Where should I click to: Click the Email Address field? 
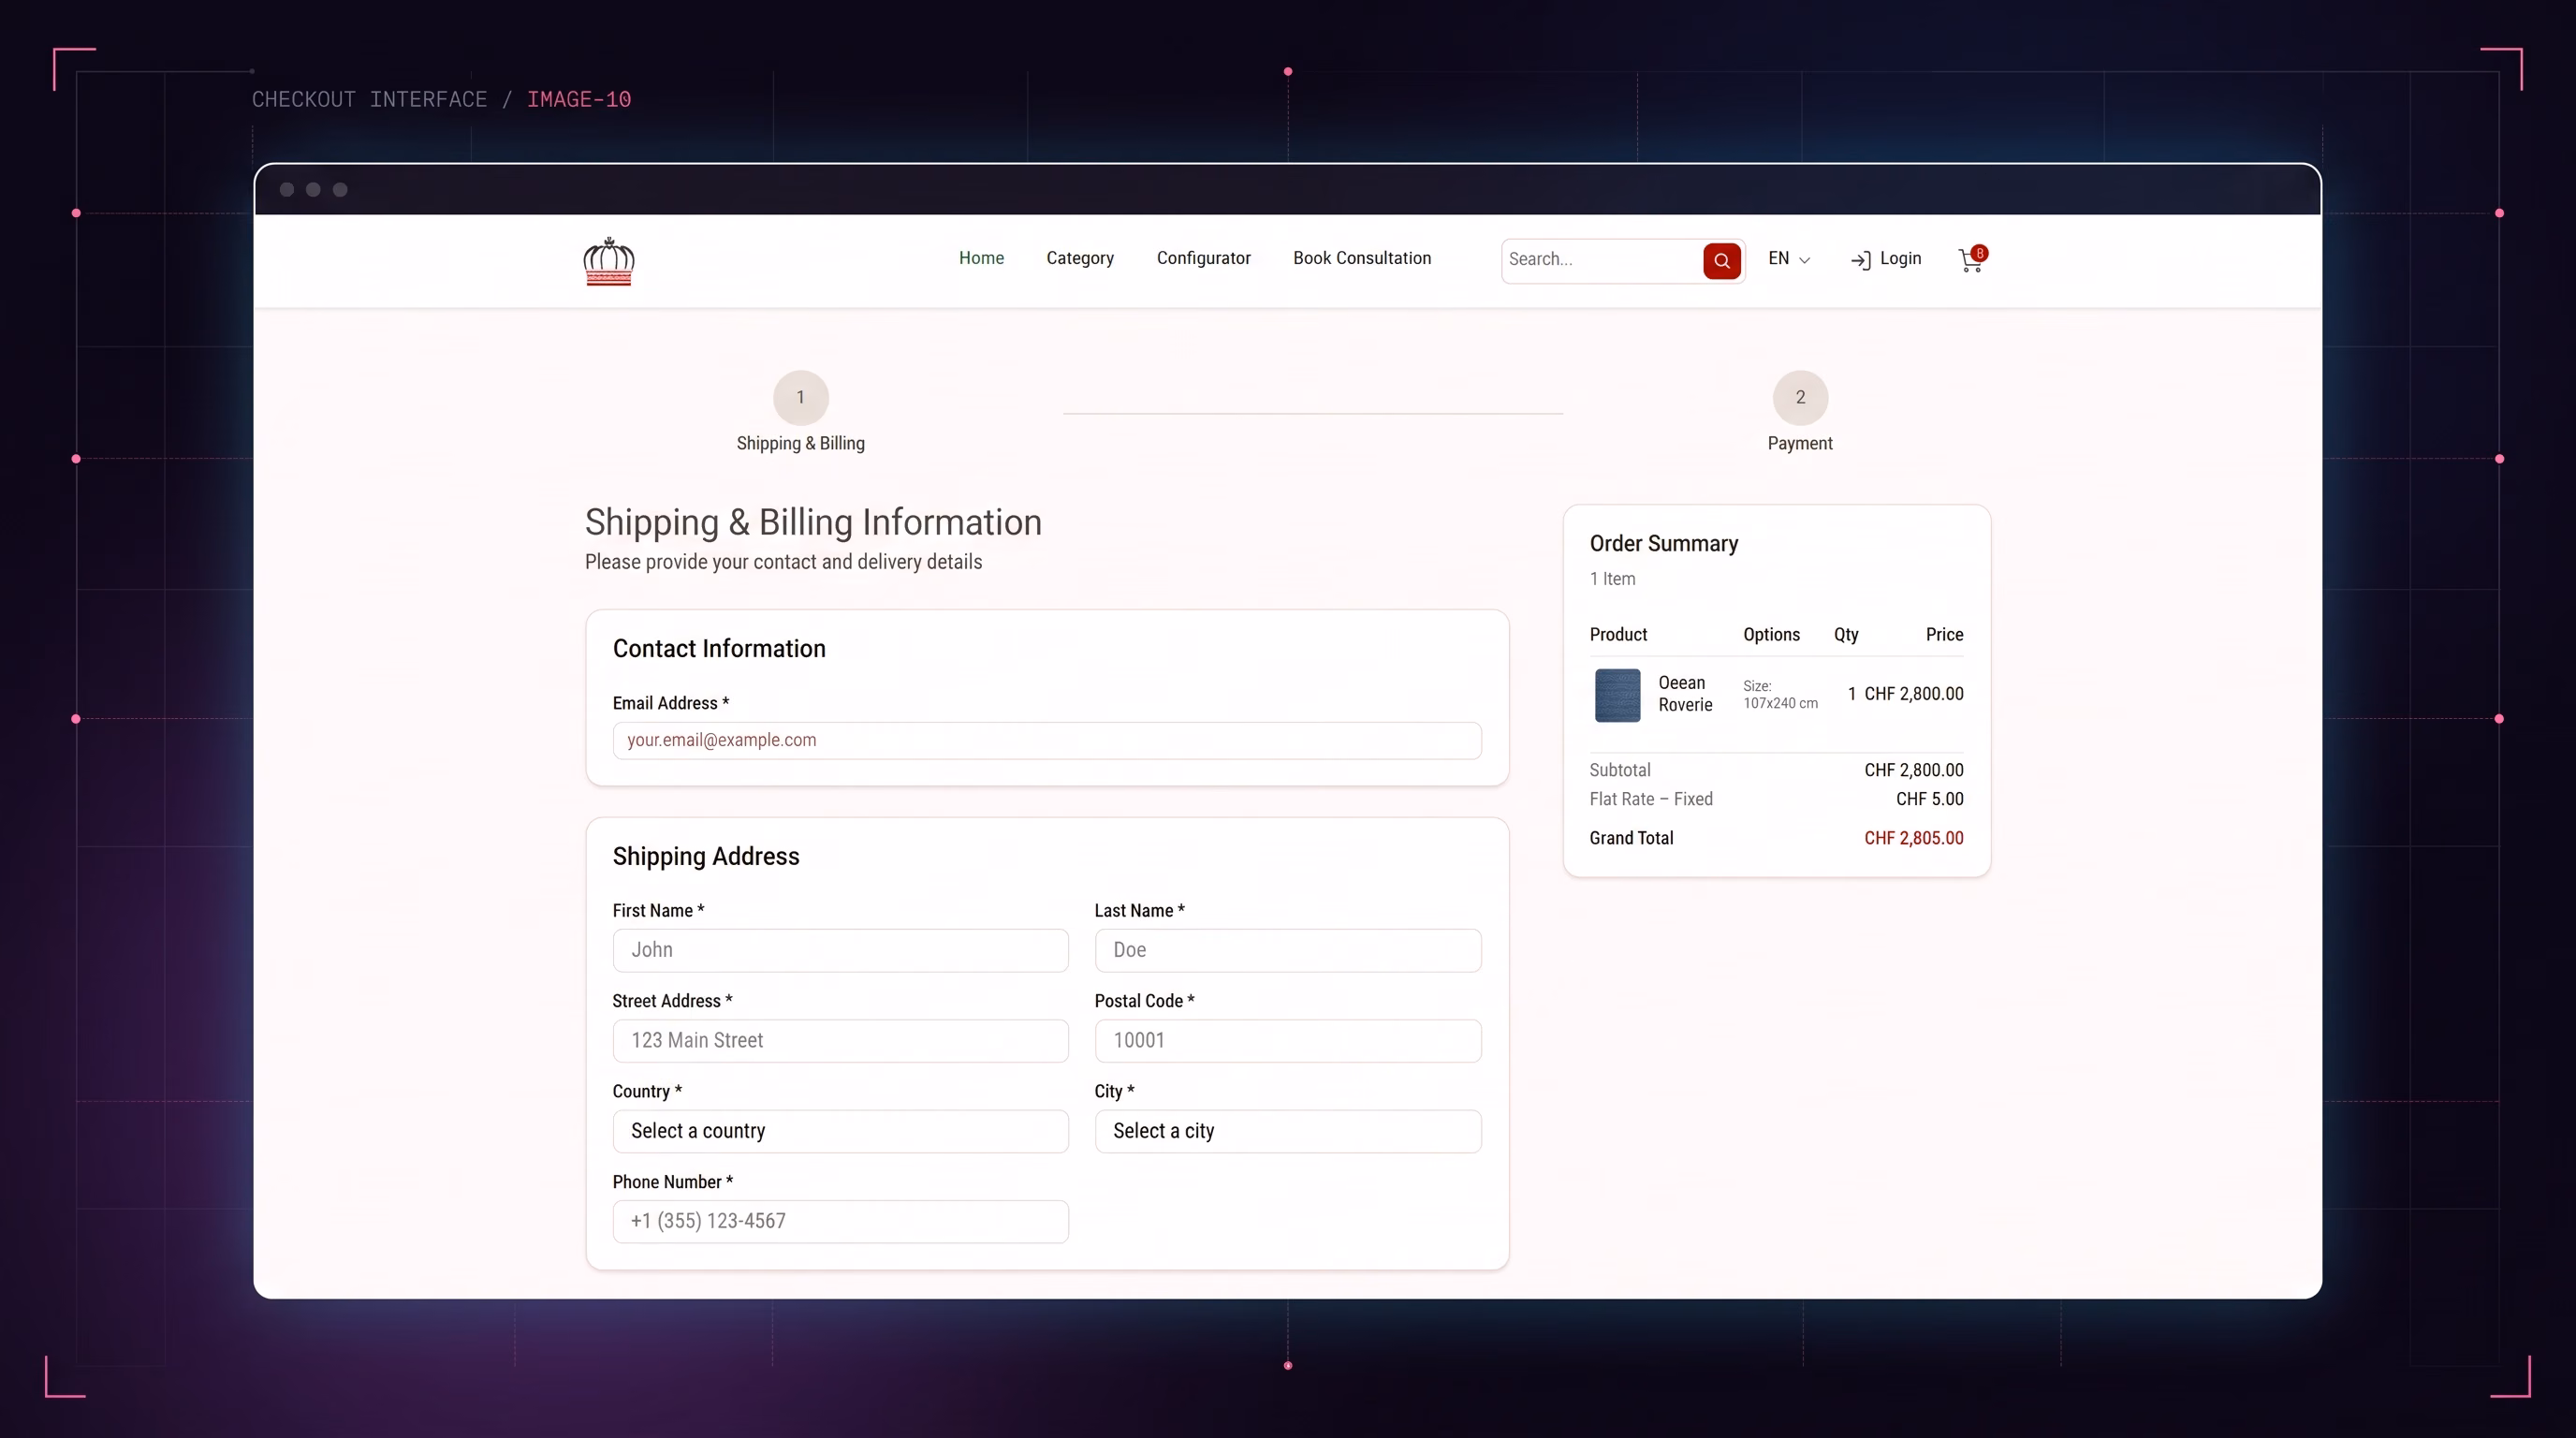pos(1047,740)
